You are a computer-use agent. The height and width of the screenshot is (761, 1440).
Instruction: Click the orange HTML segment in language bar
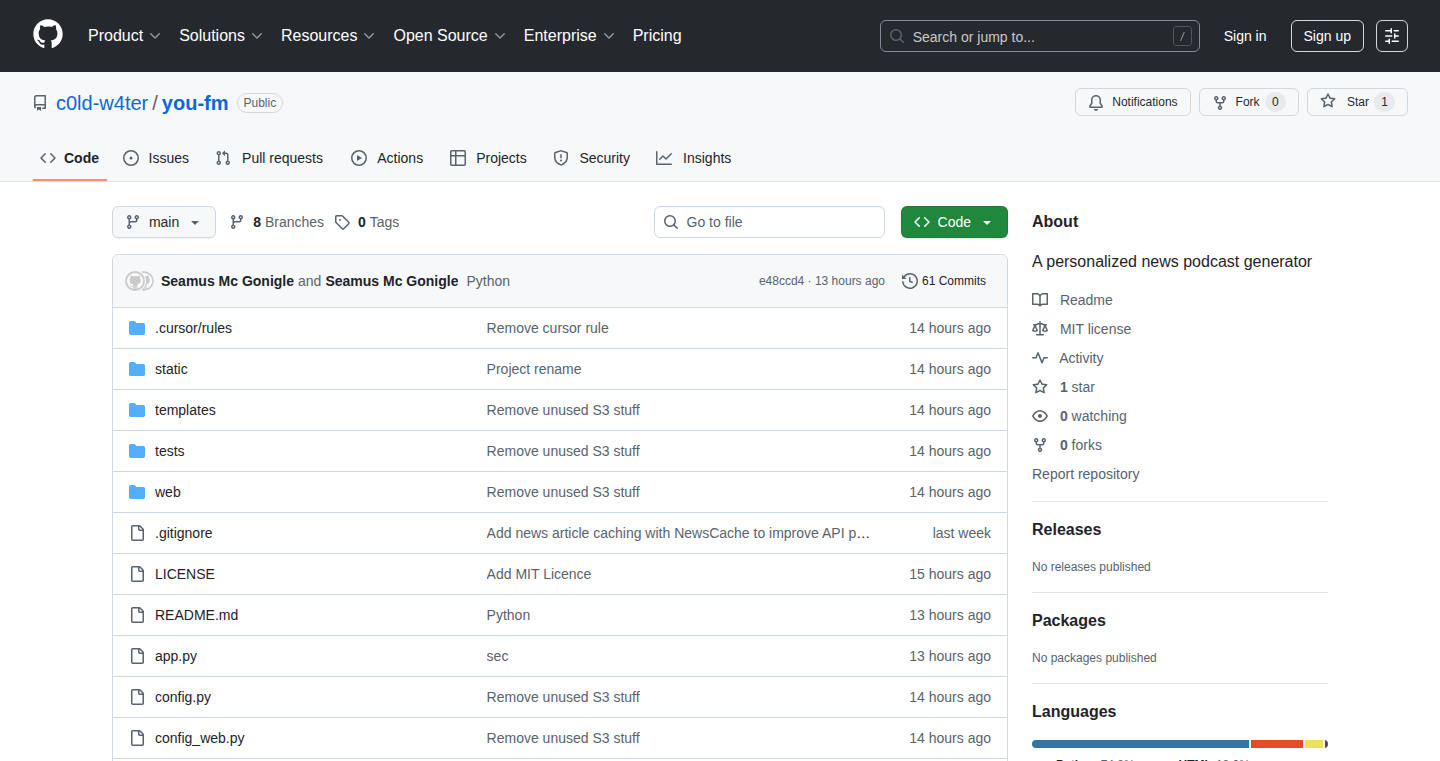pyautogui.click(x=1277, y=744)
